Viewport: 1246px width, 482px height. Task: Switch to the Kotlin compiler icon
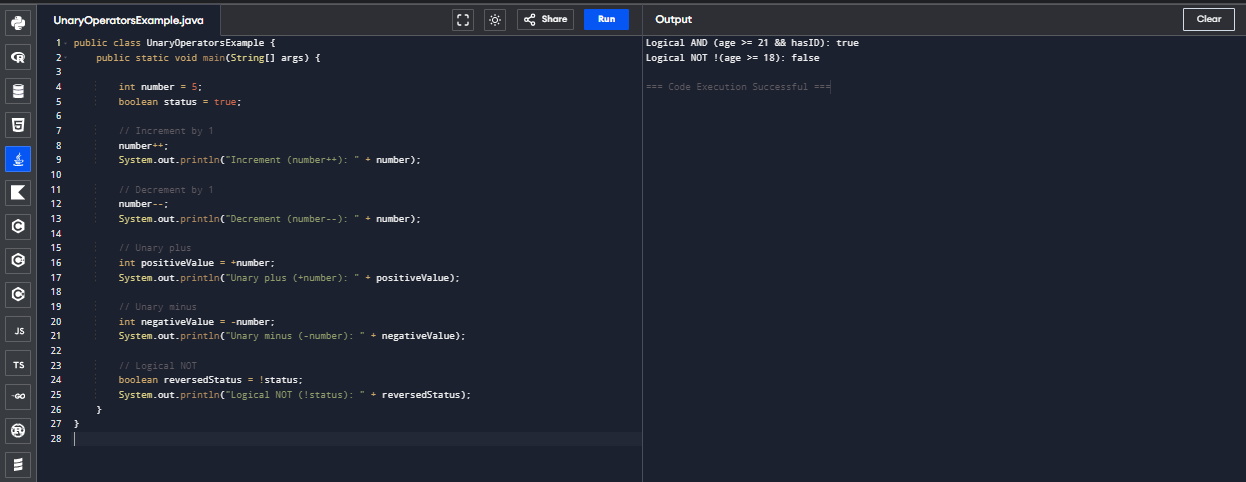coord(18,192)
